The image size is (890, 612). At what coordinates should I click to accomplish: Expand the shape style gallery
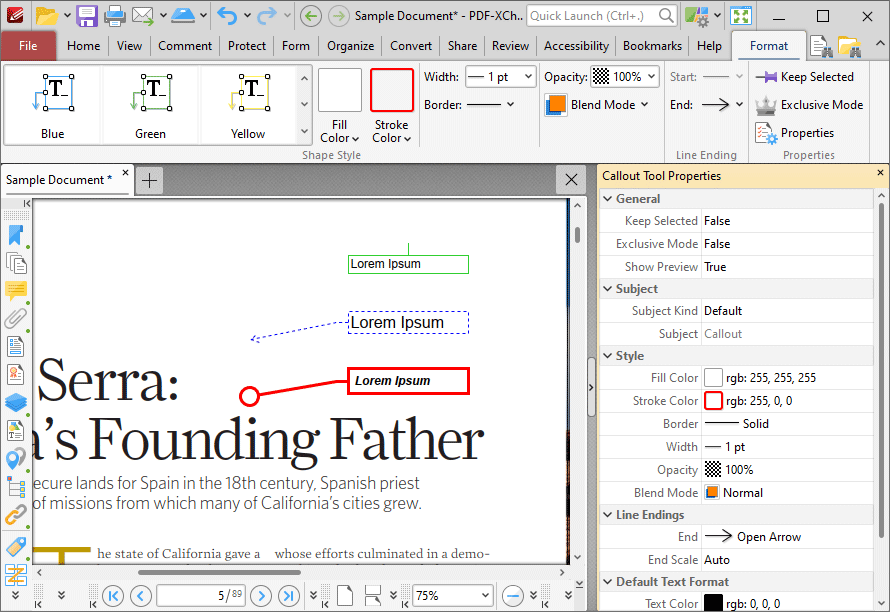point(304,132)
